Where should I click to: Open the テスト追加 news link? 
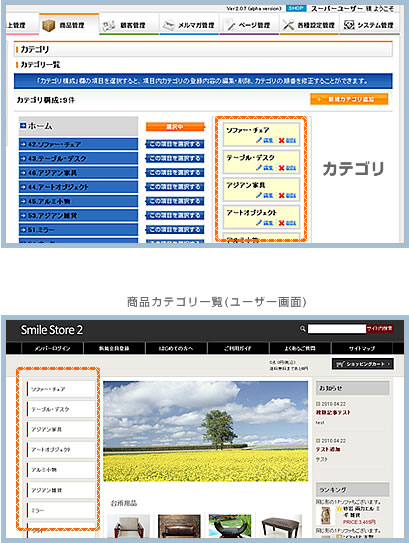(x=328, y=449)
